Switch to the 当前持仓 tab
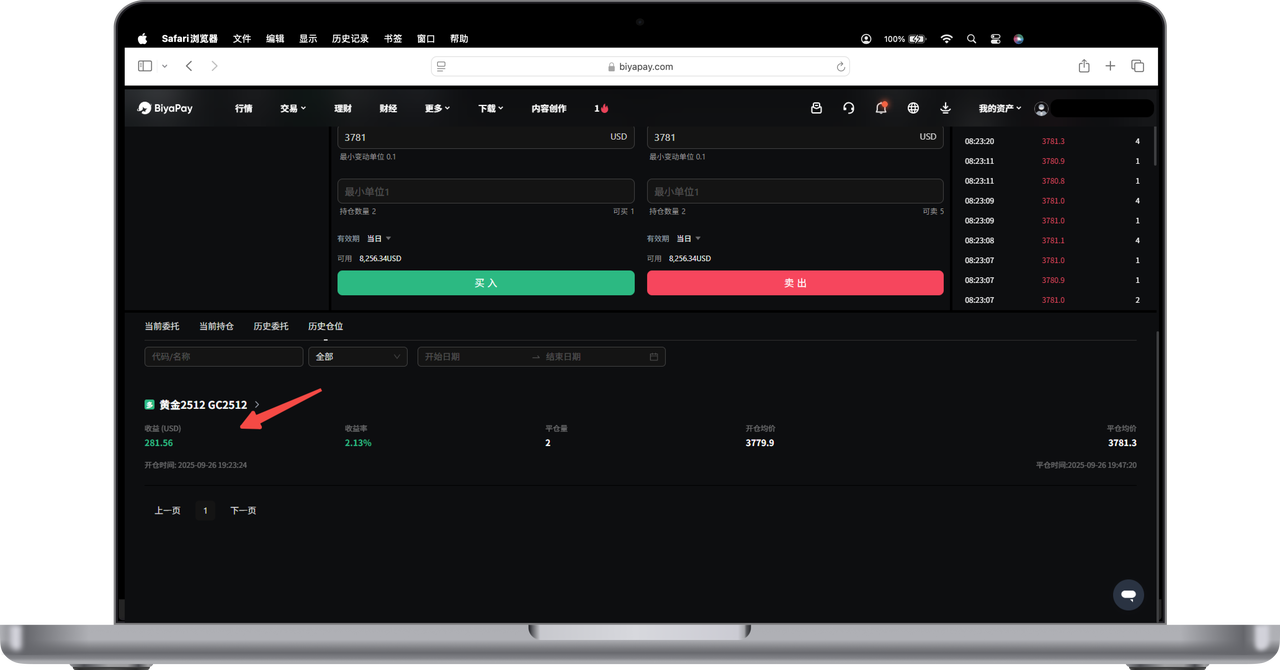 [x=216, y=326]
